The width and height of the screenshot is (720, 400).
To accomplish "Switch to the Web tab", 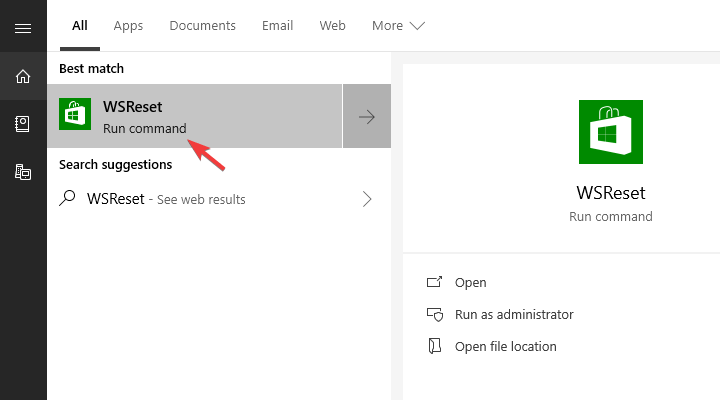I will (332, 26).
